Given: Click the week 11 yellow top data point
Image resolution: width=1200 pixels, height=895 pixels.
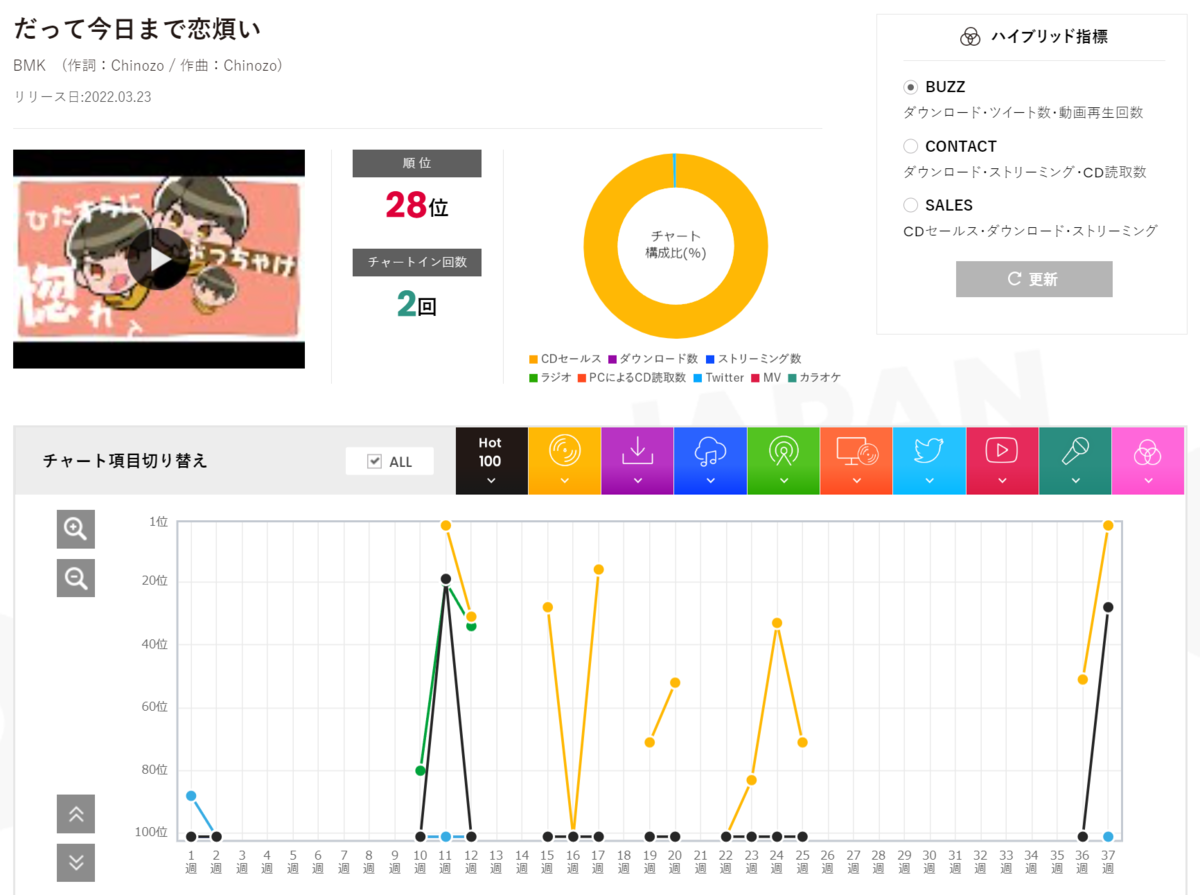Looking at the screenshot, I should (x=446, y=525).
